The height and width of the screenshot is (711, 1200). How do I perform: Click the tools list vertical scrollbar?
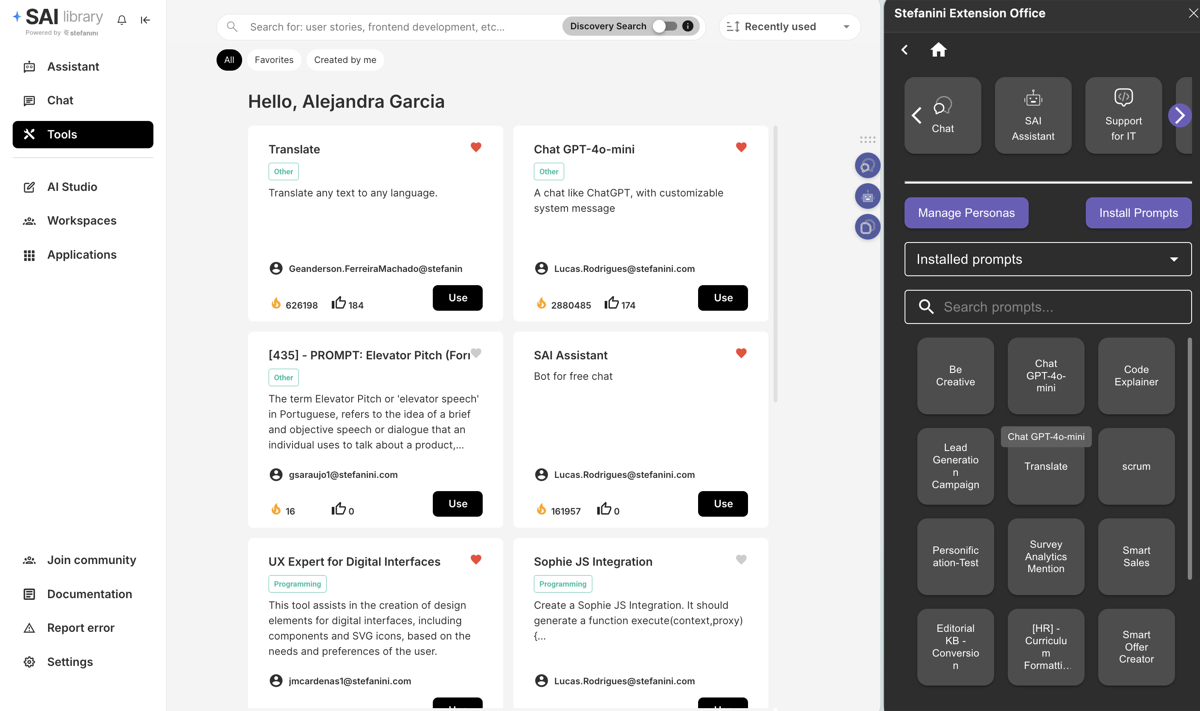[775, 265]
